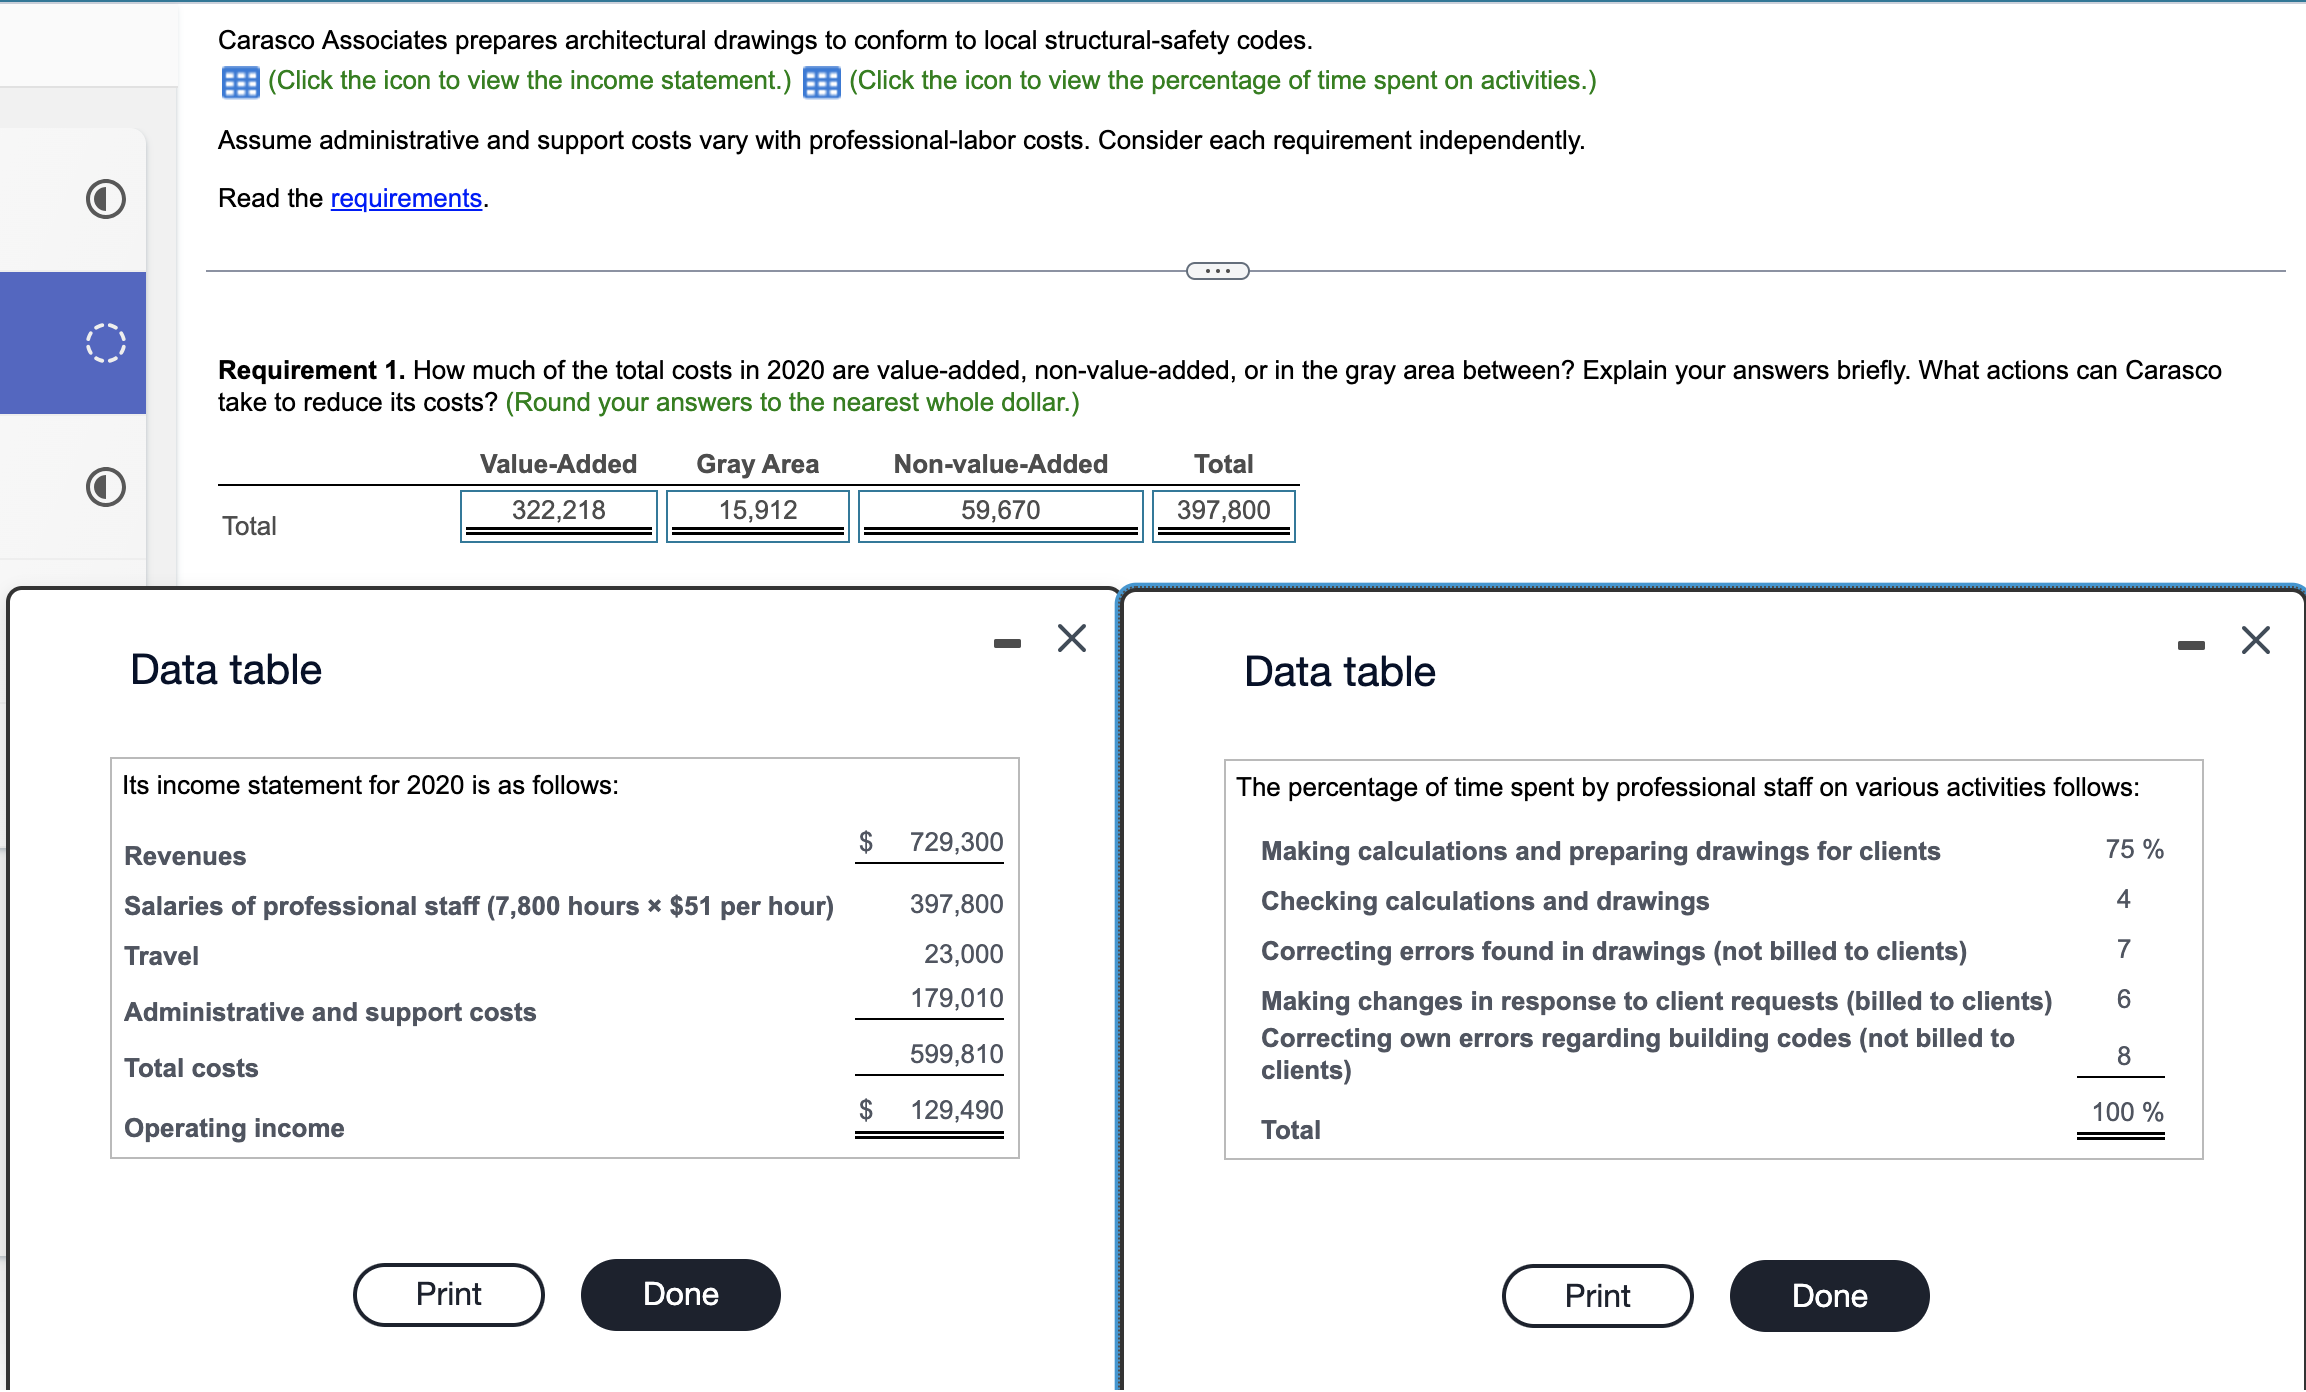Viewport: 2306px width, 1392px height.
Task: Select the blue highlighted question in the sidebar
Action: point(72,343)
